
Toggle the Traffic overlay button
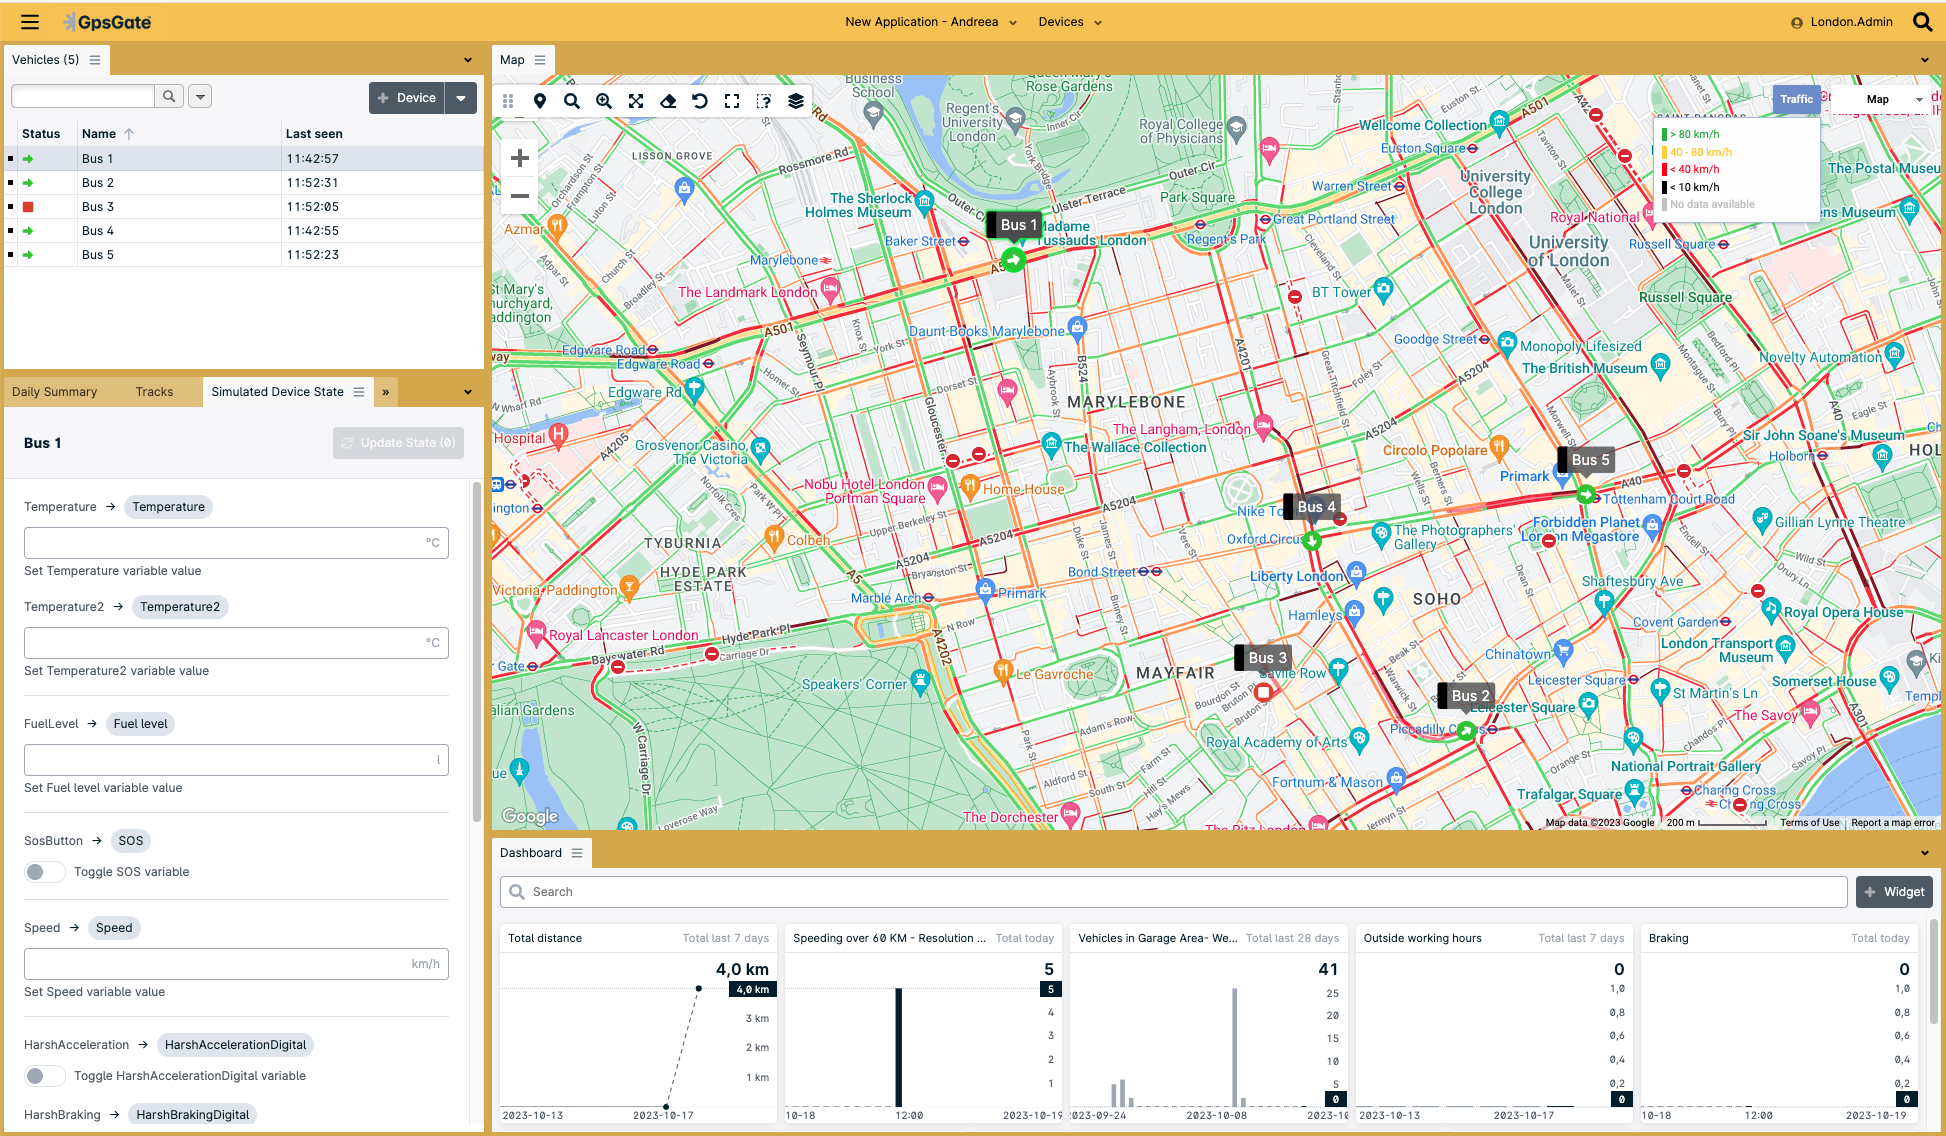pos(1796,99)
